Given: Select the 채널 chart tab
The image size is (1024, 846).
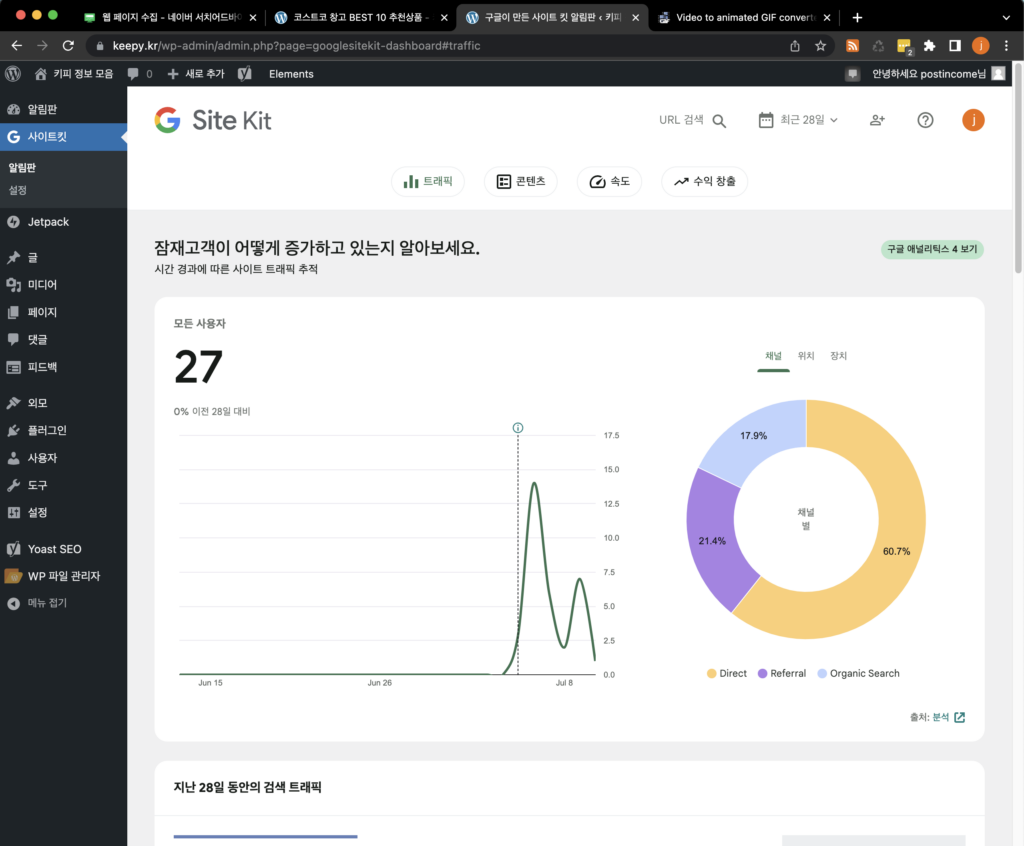Looking at the screenshot, I should [773, 356].
